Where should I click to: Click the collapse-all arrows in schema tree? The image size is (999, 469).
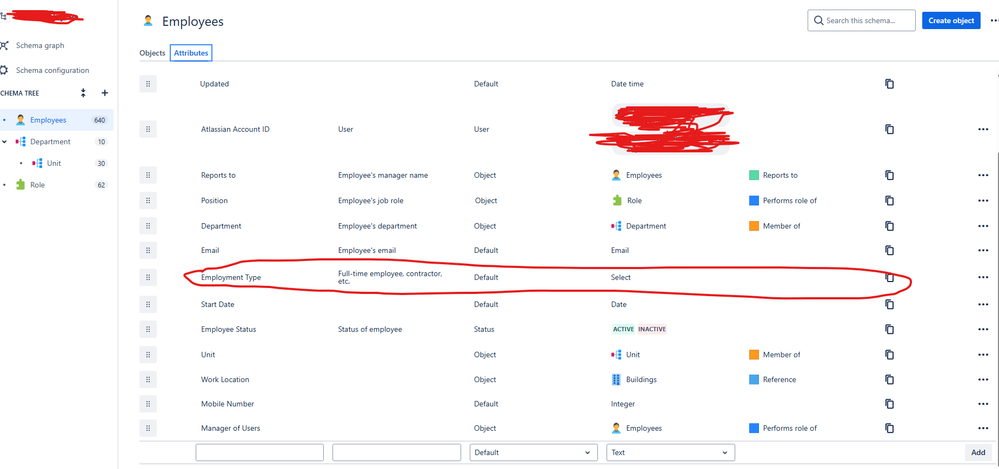[83, 93]
